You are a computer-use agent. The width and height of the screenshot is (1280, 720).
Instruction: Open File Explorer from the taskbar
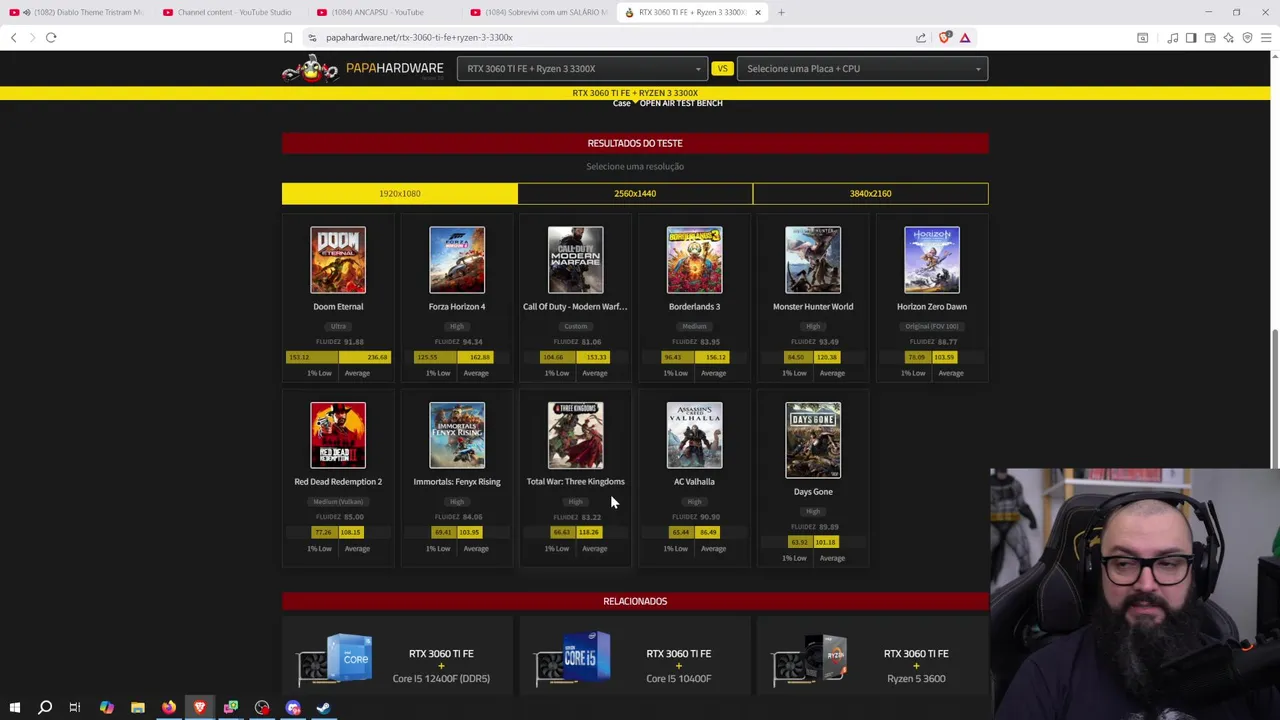pos(138,707)
